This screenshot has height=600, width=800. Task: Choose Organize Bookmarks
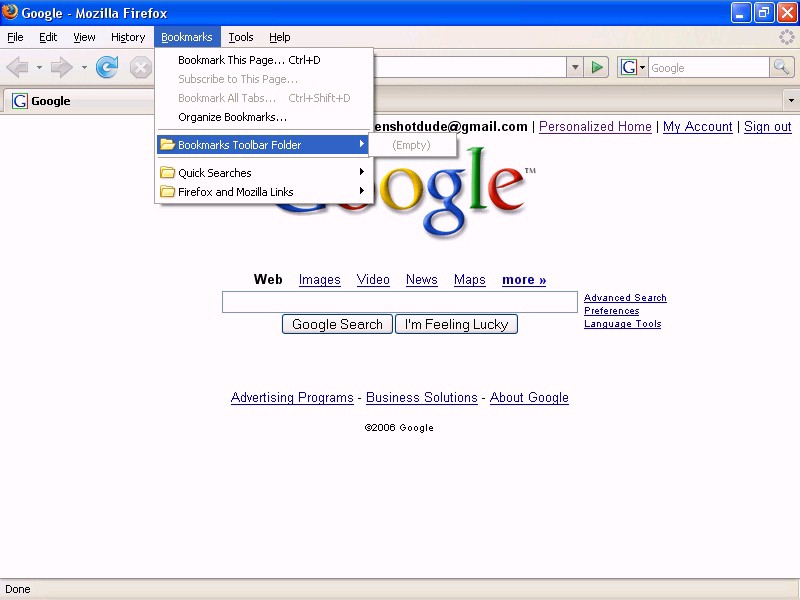click(x=264, y=117)
